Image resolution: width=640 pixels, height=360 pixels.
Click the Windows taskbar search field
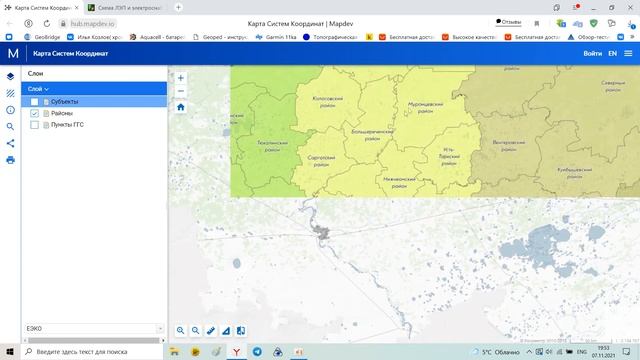click(x=93, y=351)
